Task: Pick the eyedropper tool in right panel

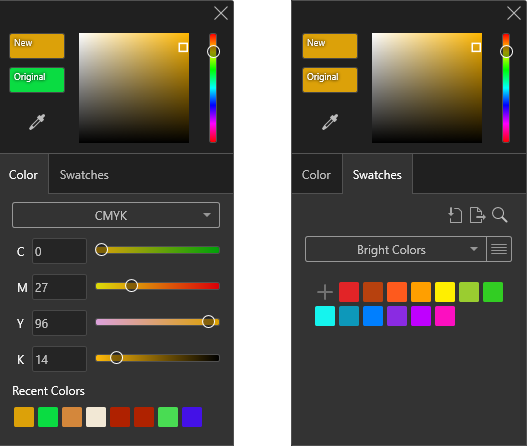Action: (x=330, y=122)
